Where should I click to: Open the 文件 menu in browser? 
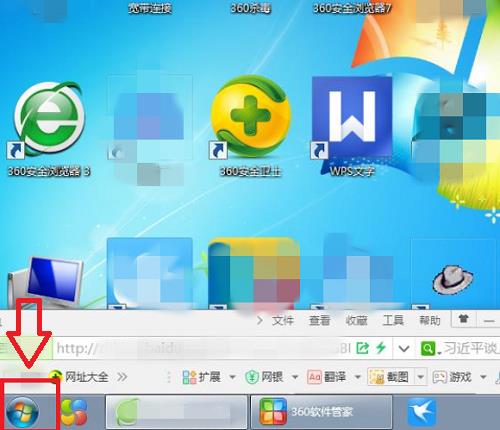click(283, 321)
